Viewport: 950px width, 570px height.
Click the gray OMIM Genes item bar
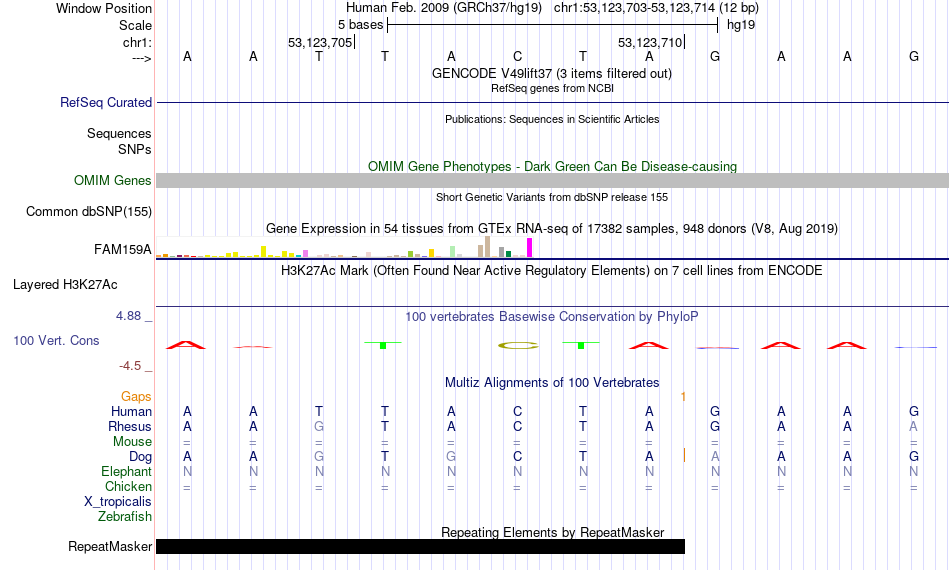(x=552, y=181)
